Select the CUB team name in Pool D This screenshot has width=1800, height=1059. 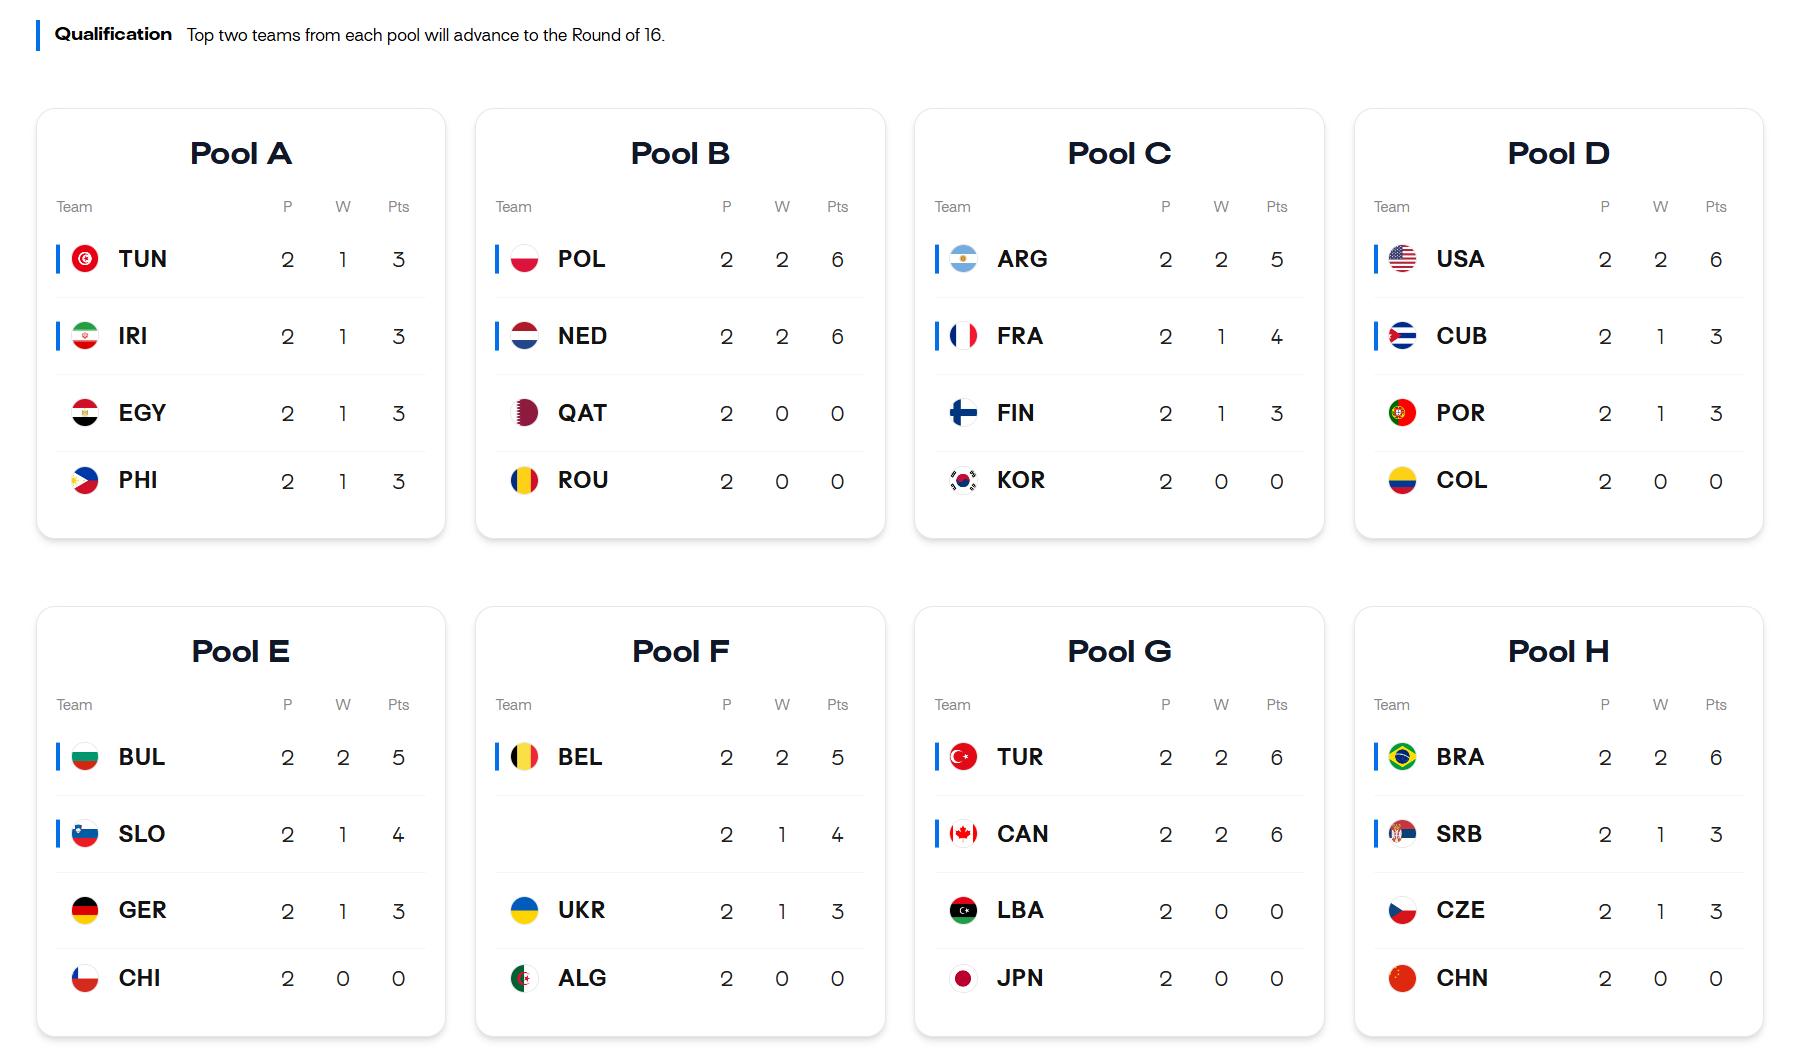[x=1461, y=336]
